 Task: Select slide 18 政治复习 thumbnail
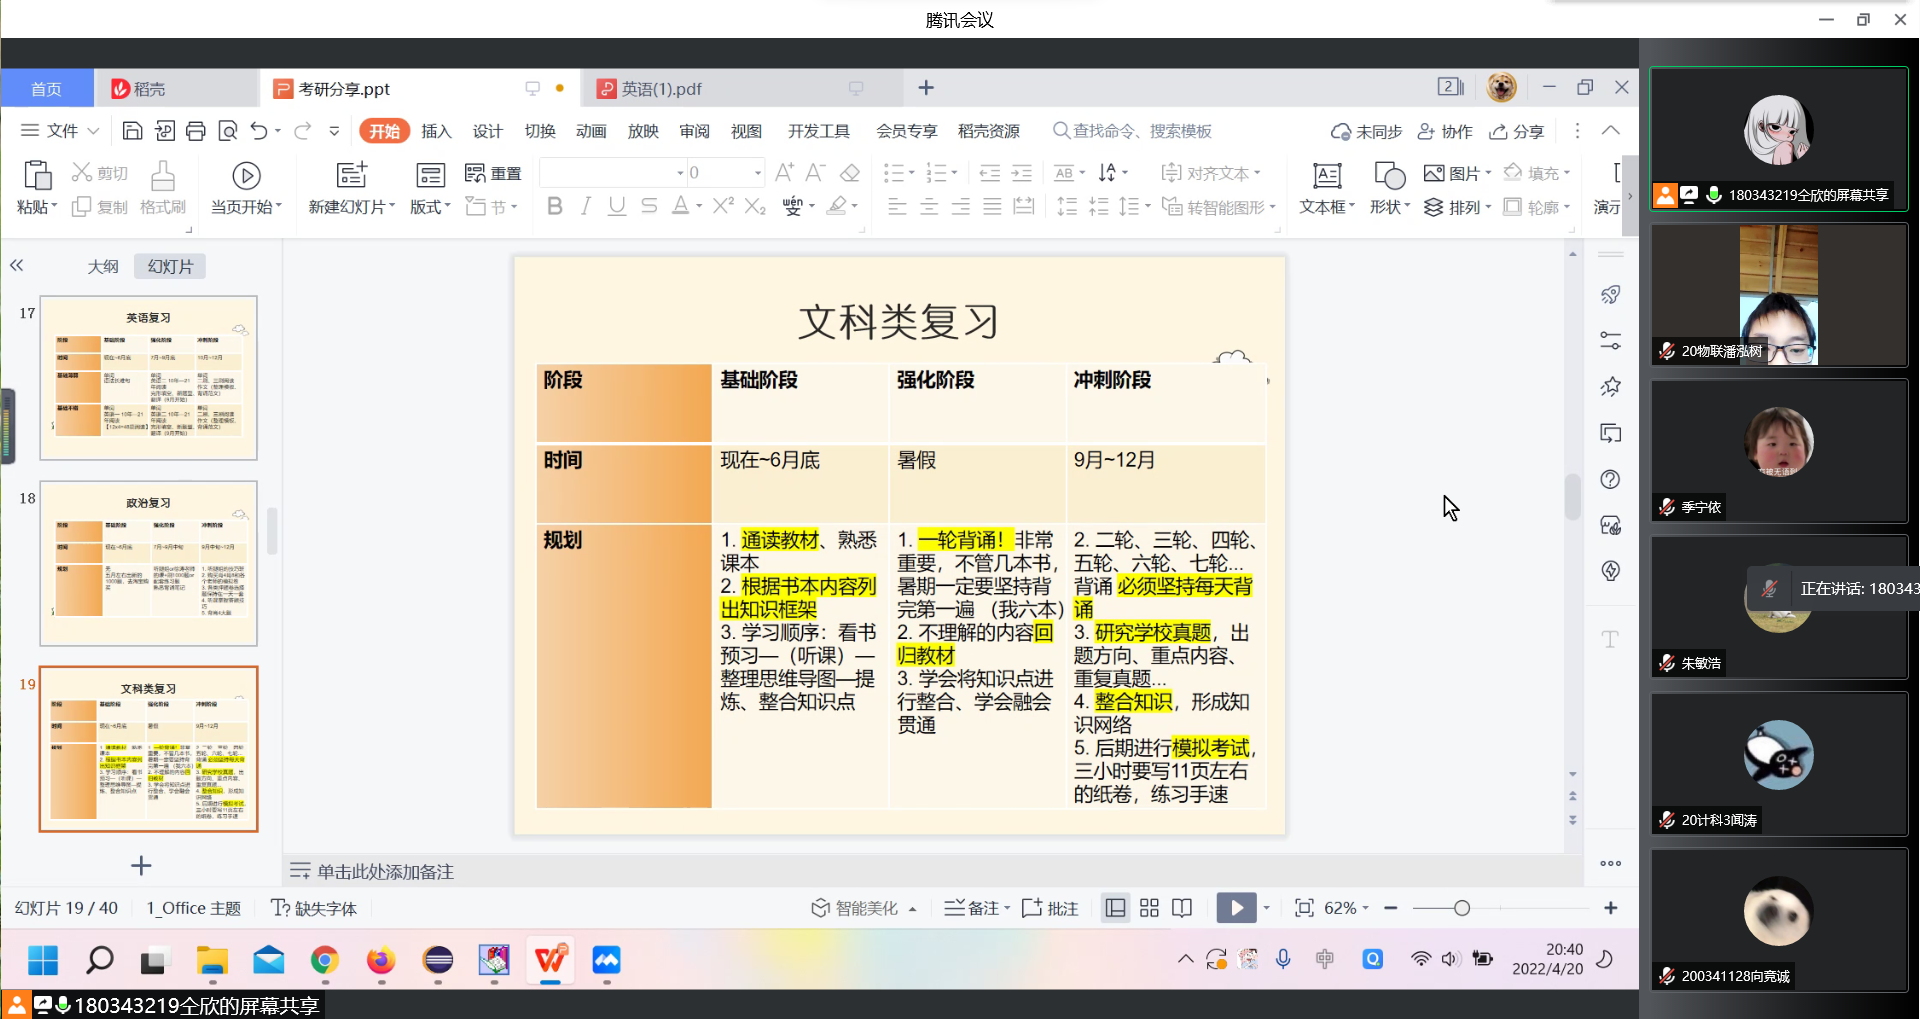tap(149, 563)
